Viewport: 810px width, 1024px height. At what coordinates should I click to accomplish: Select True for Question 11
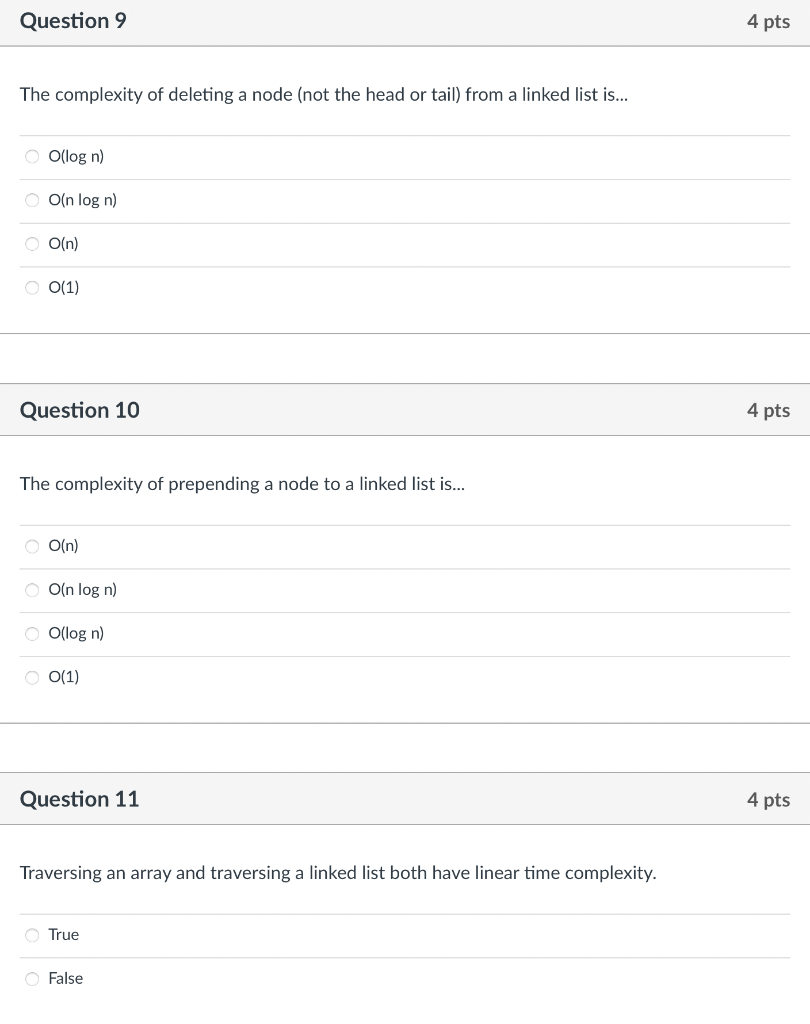pos(32,935)
